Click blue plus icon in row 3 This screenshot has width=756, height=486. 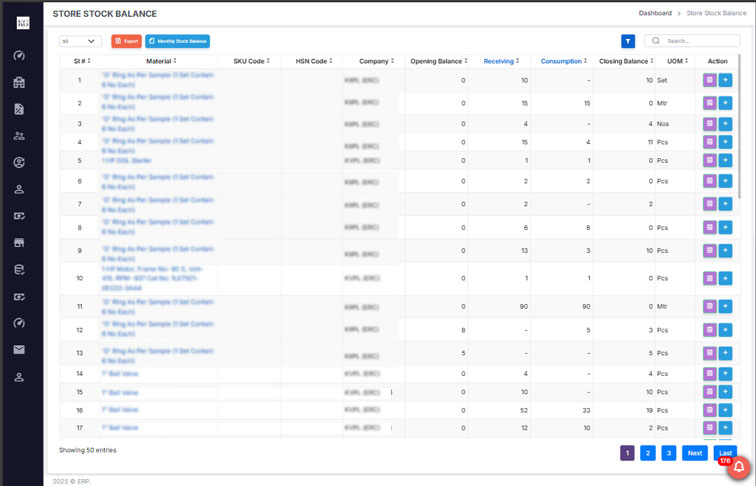pos(725,124)
